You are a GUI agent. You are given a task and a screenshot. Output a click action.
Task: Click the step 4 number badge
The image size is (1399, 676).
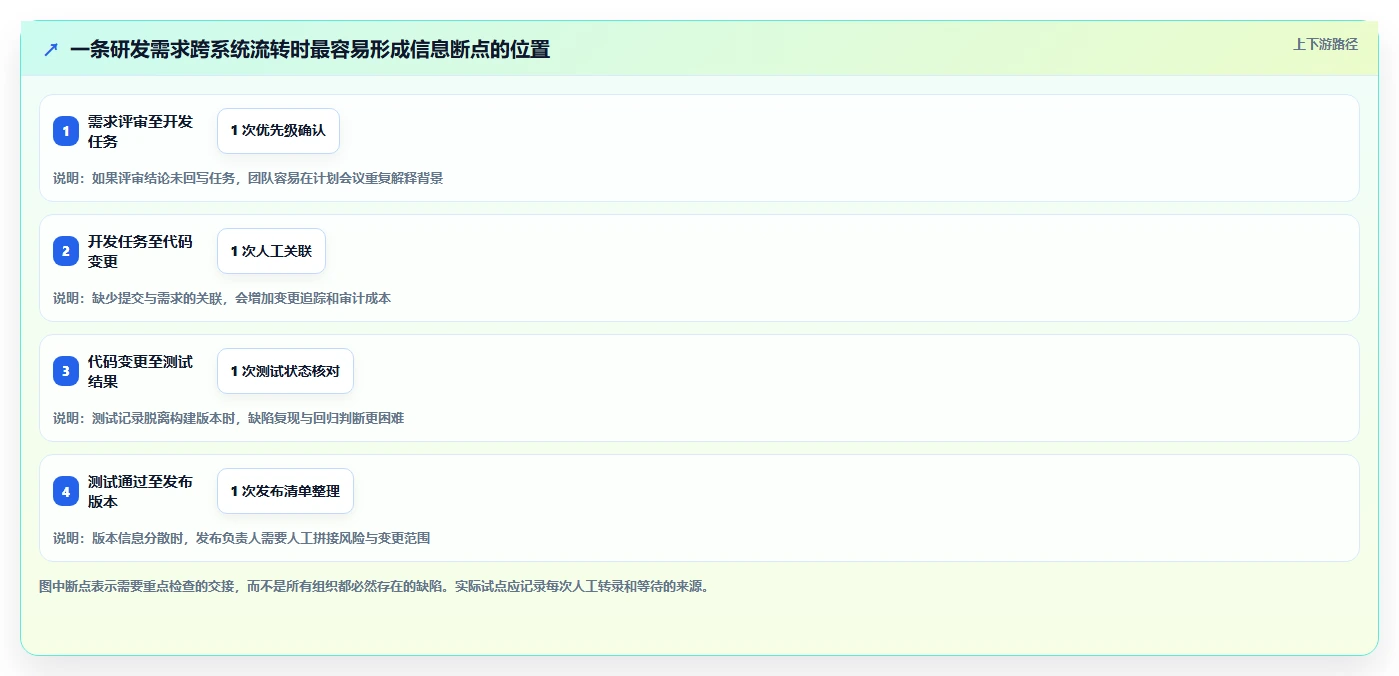pyautogui.click(x=66, y=491)
